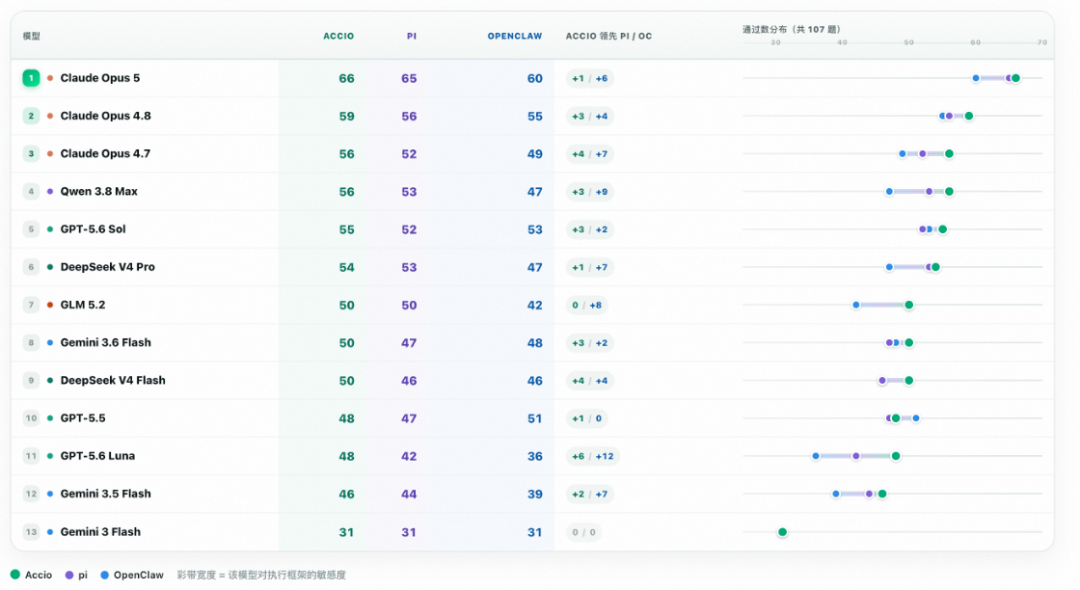Click the rank 7 badge for GLM 5.2
The height and width of the screenshot is (590, 1080).
click(x=31, y=304)
